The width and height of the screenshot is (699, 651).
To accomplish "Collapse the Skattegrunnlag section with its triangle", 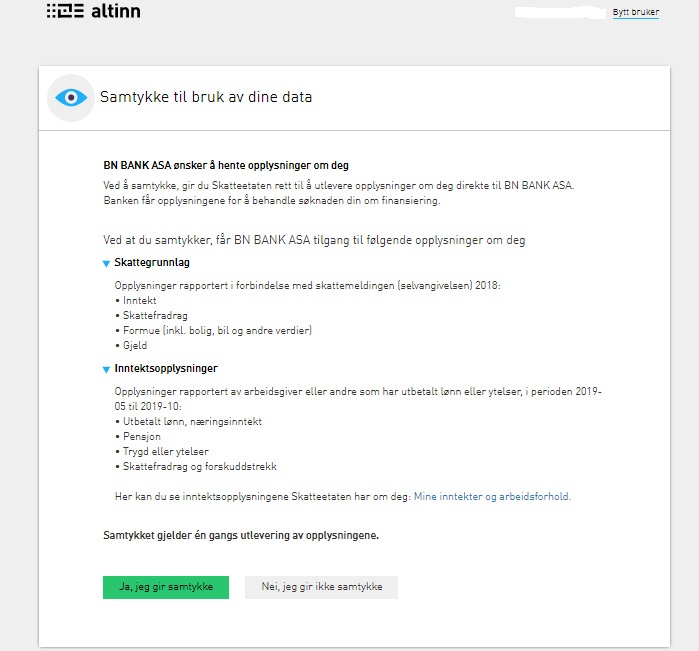I will 106,264.
